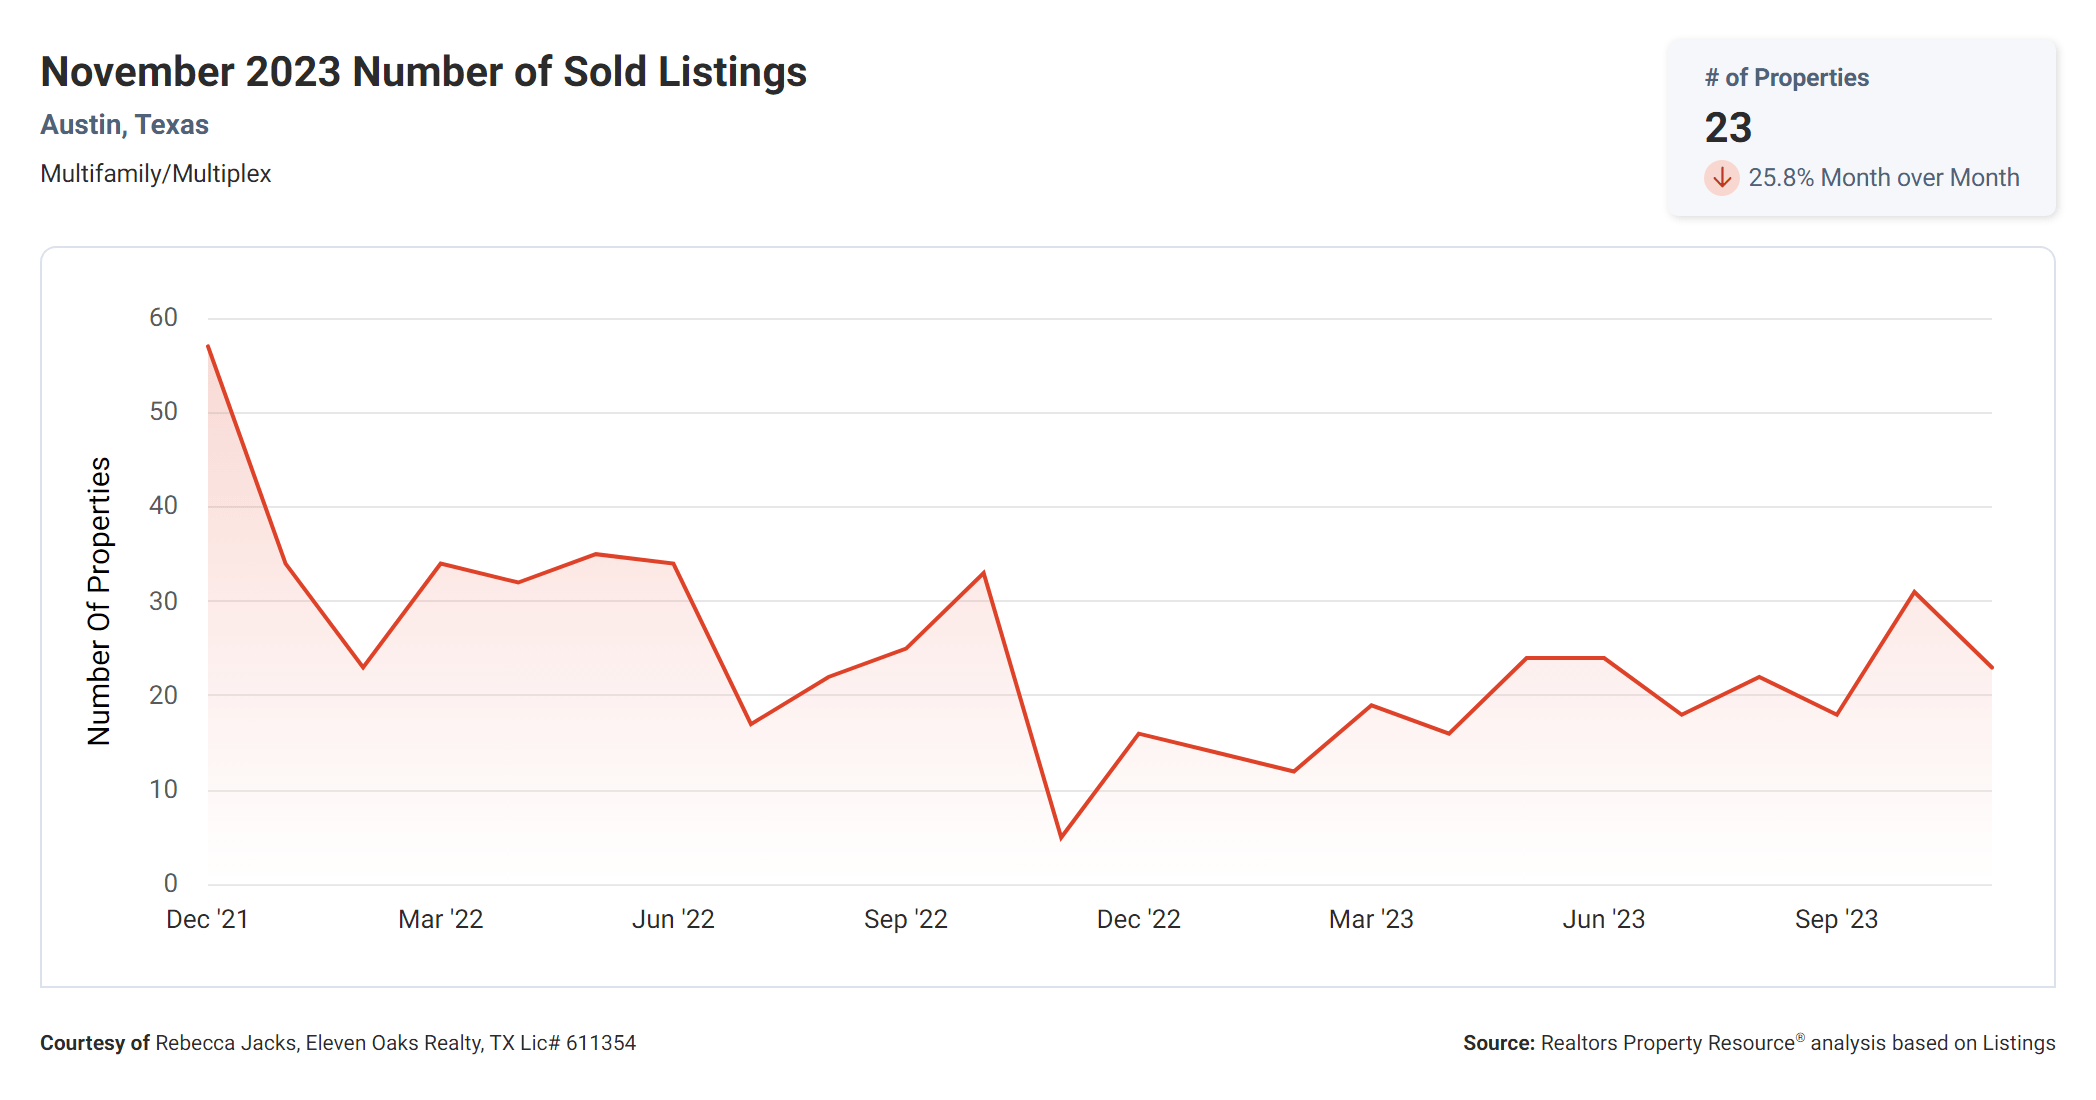Click the Jun '23 x-axis label
2096x1100 pixels.
(x=1603, y=919)
